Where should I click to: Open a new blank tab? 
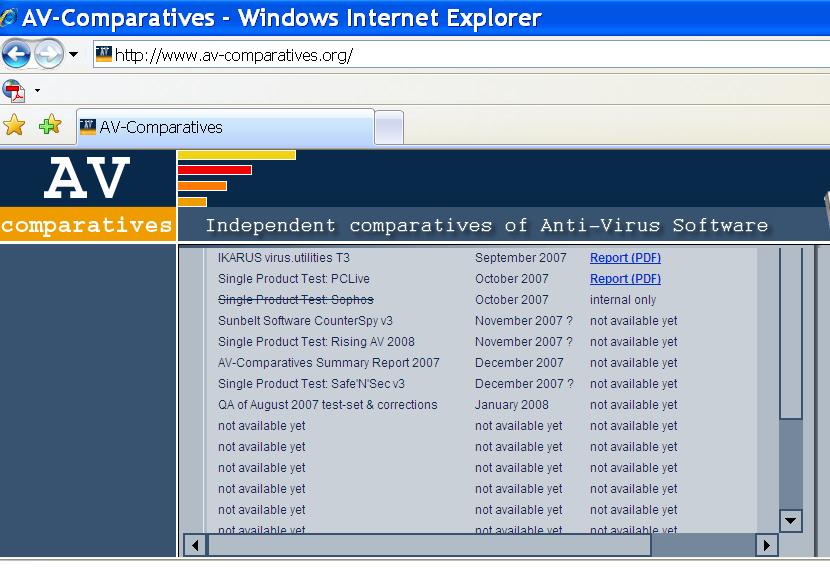point(389,128)
